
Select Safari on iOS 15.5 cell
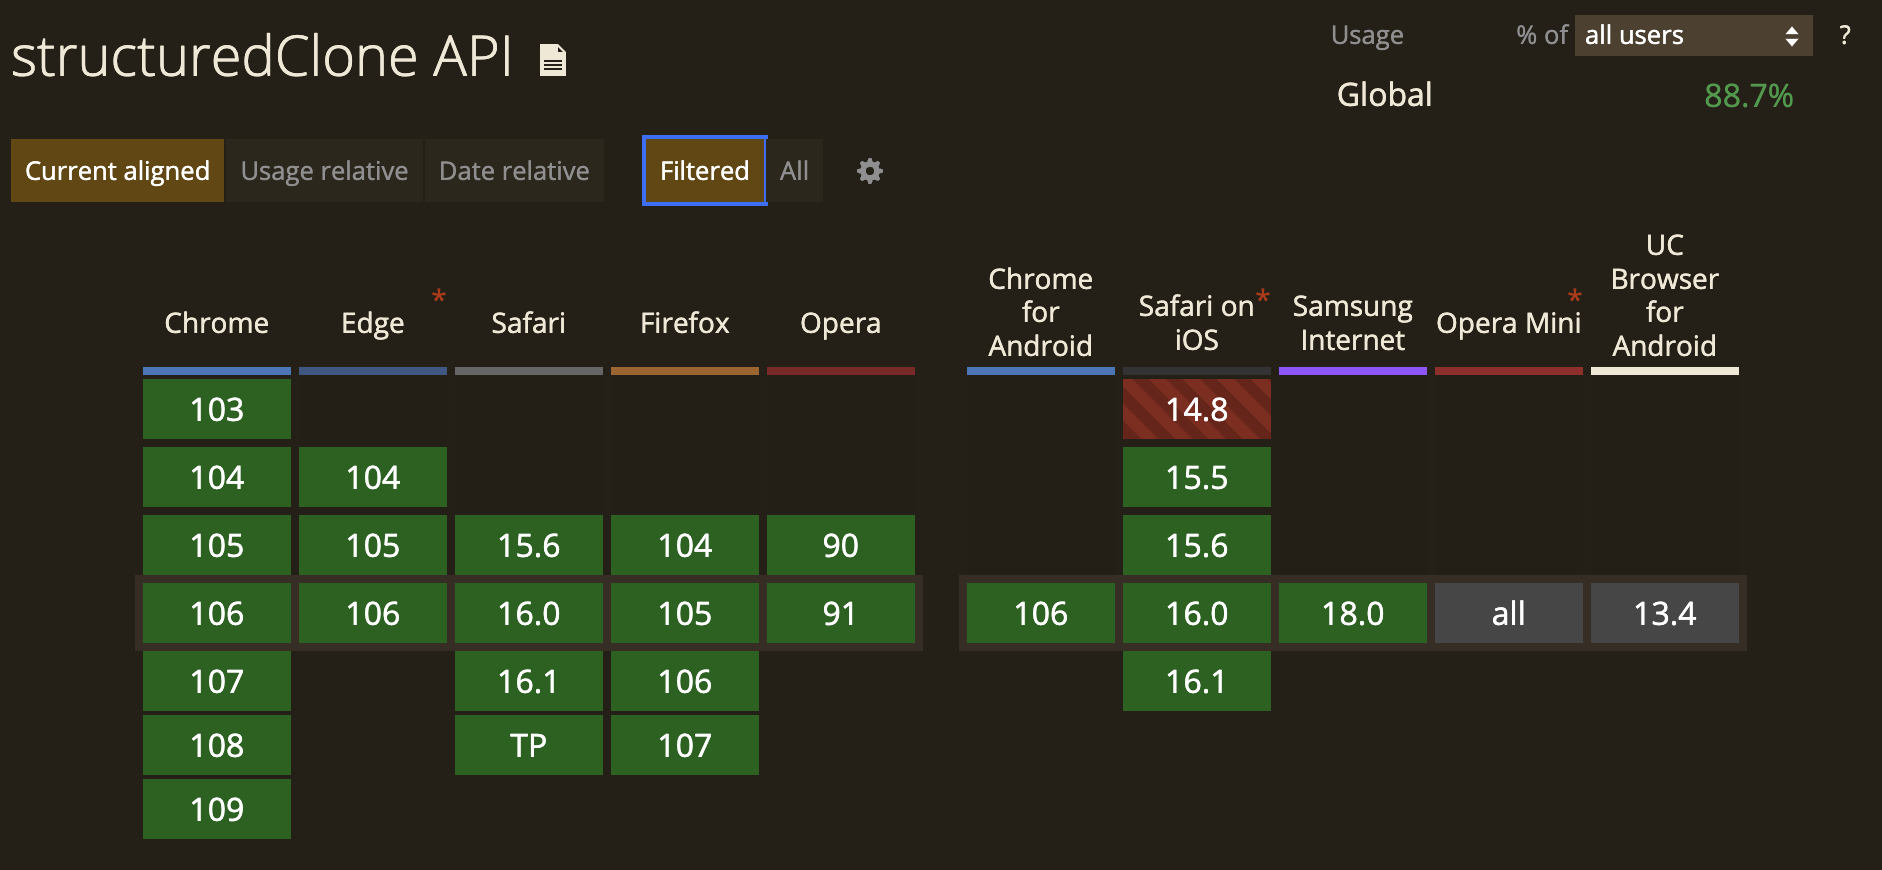[1197, 477]
